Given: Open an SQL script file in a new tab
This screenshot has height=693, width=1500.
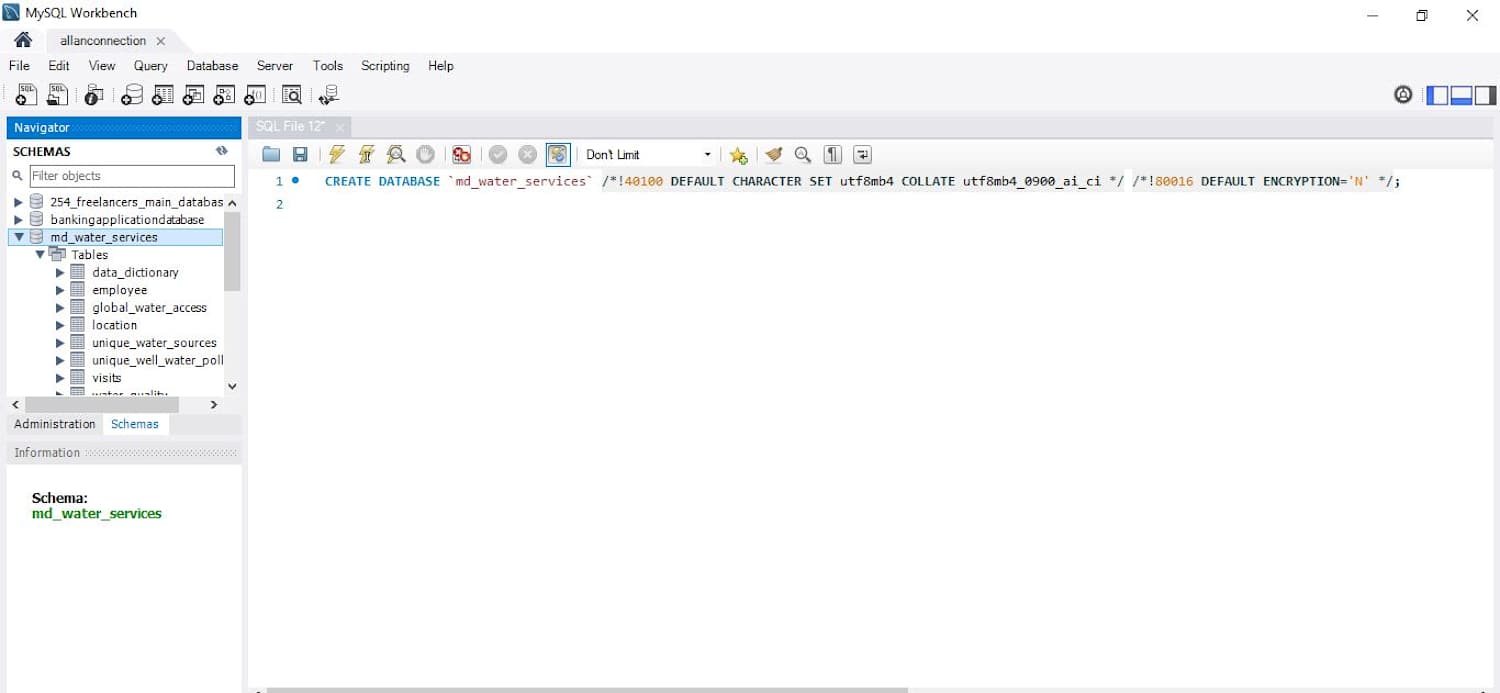Looking at the screenshot, I should point(58,95).
